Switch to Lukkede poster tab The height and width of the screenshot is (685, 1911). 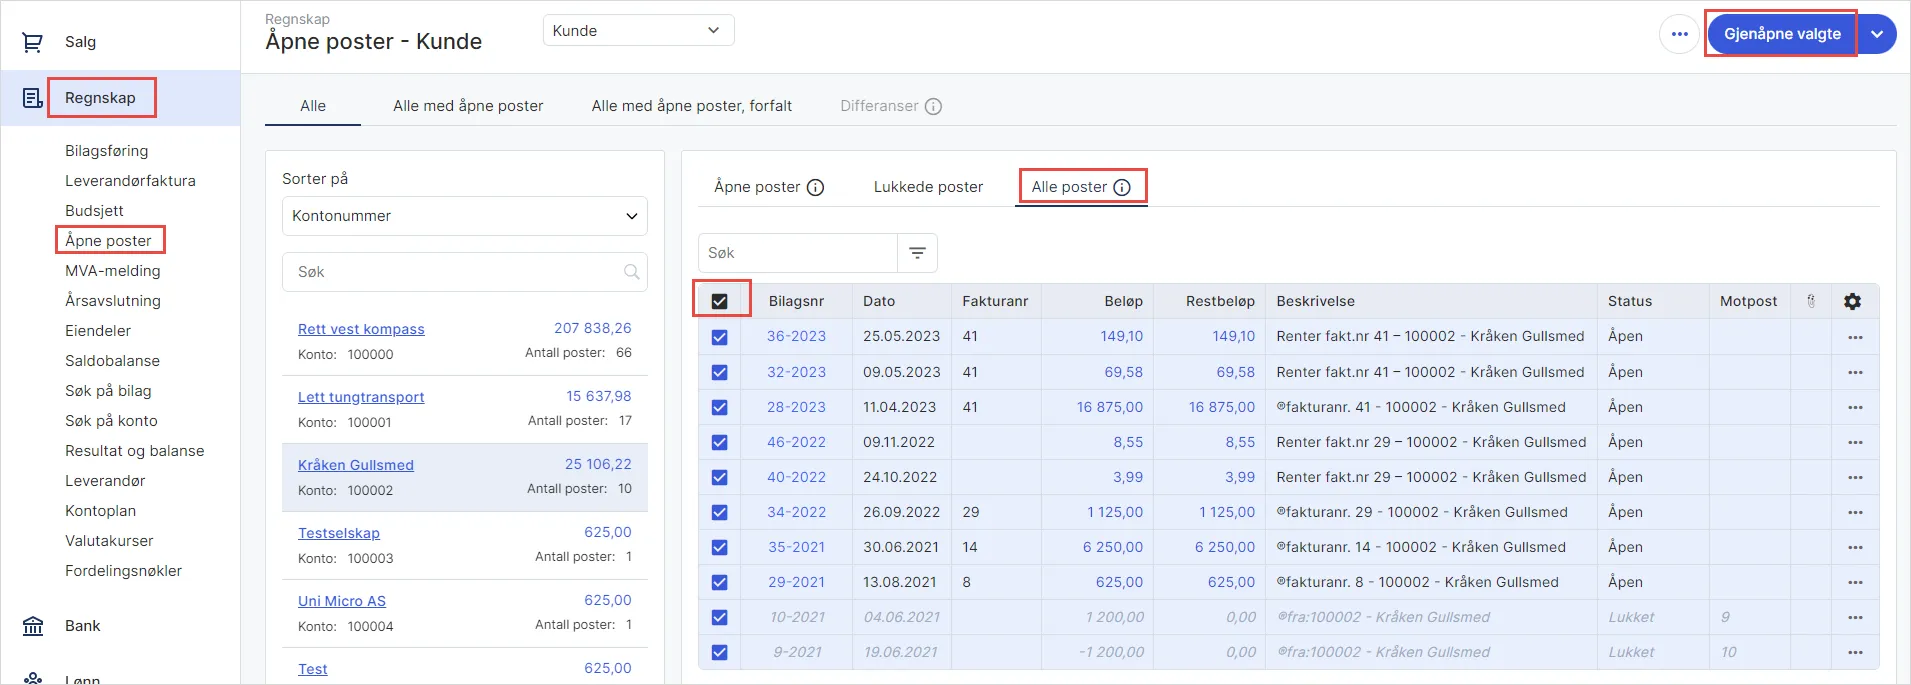[x=927, y=187]
